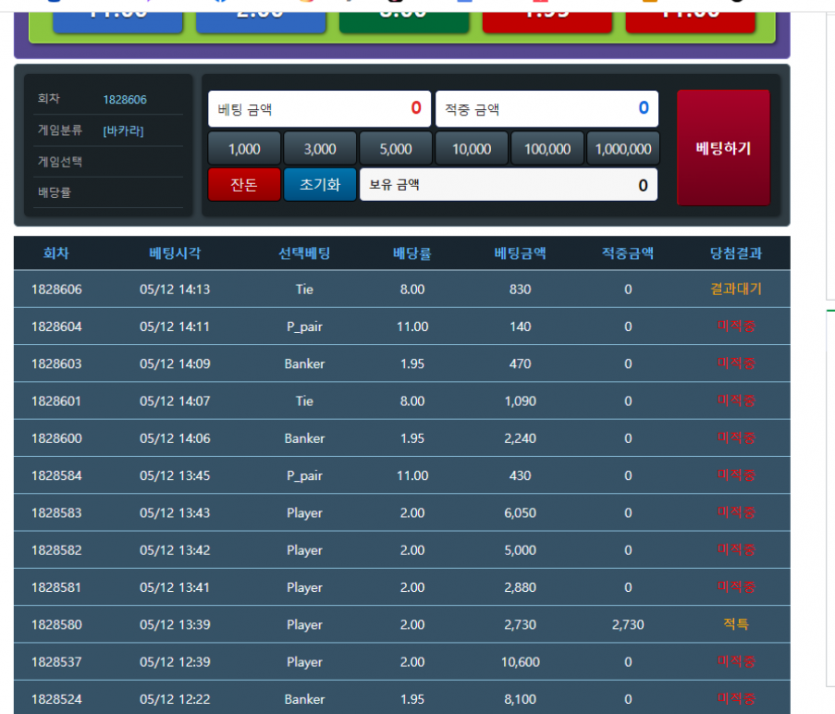
Task: Click the 당첨결과 column header
Action: (x=736, y=253)
